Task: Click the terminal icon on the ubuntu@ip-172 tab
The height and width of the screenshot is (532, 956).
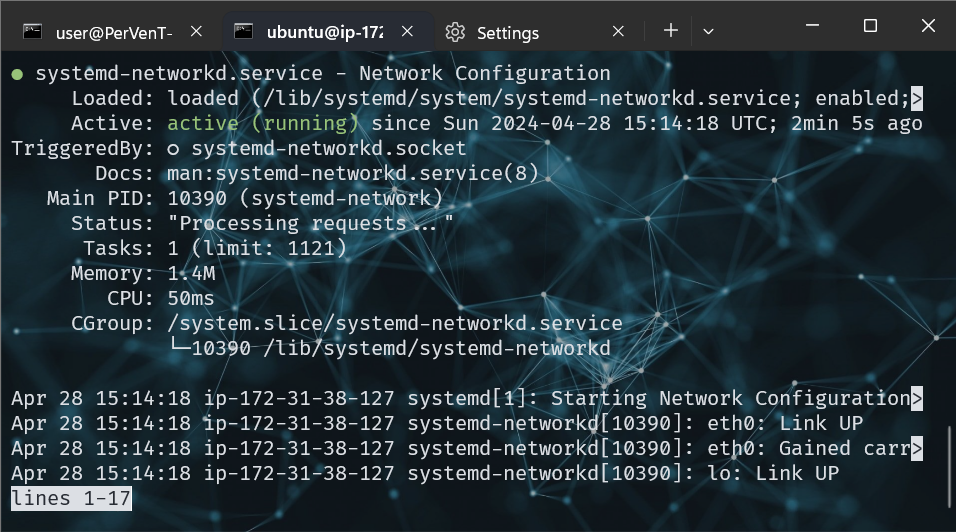Action: (x=243, y=32)
